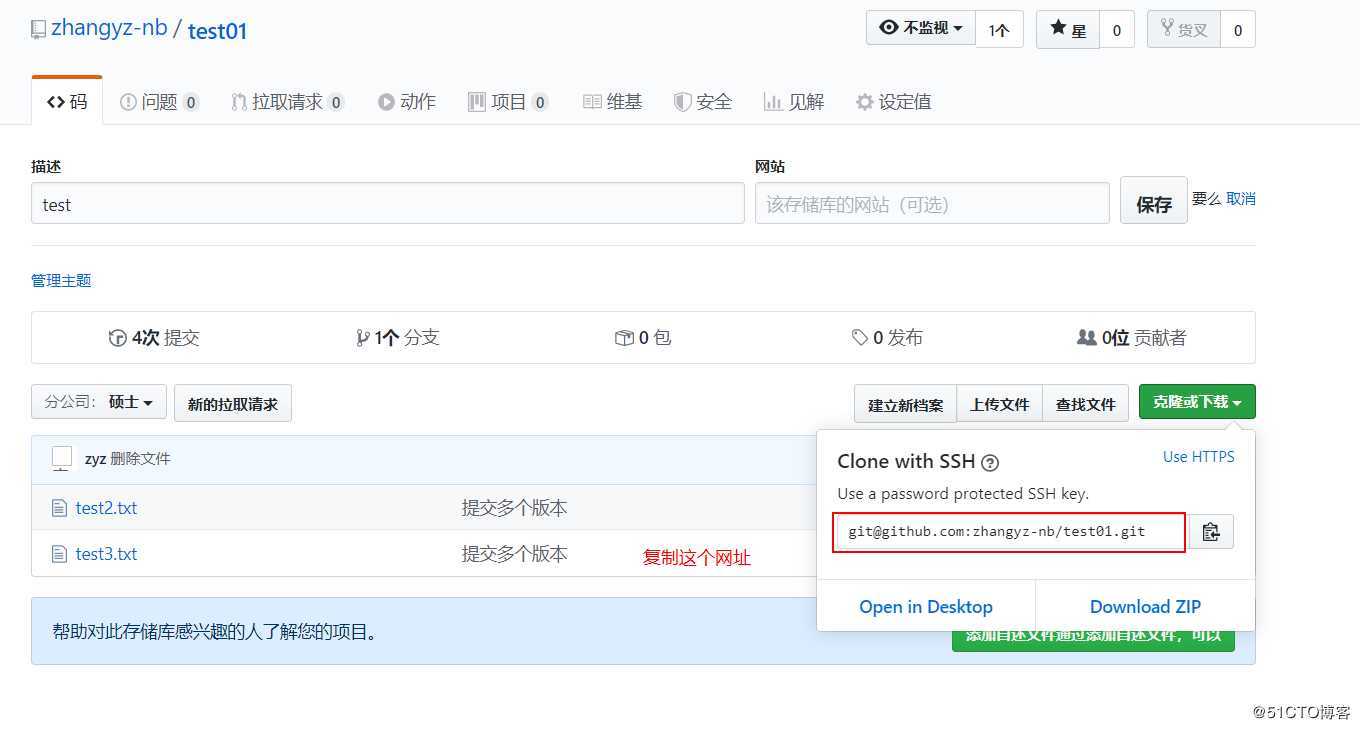The height and width of the screenshot is (729, 1360).
Task: Click the repository book icon beside zhangyz-nb
Action: tap(39, 30)
